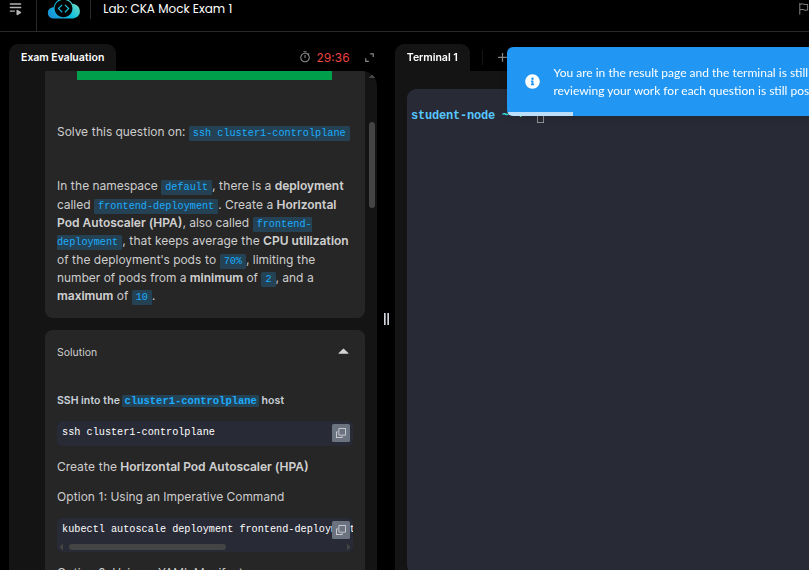The height and width of the screenshot is (570, 809).
Task: Click the default namespace code label
Action: pyautogui.click(x=186, y=186)
